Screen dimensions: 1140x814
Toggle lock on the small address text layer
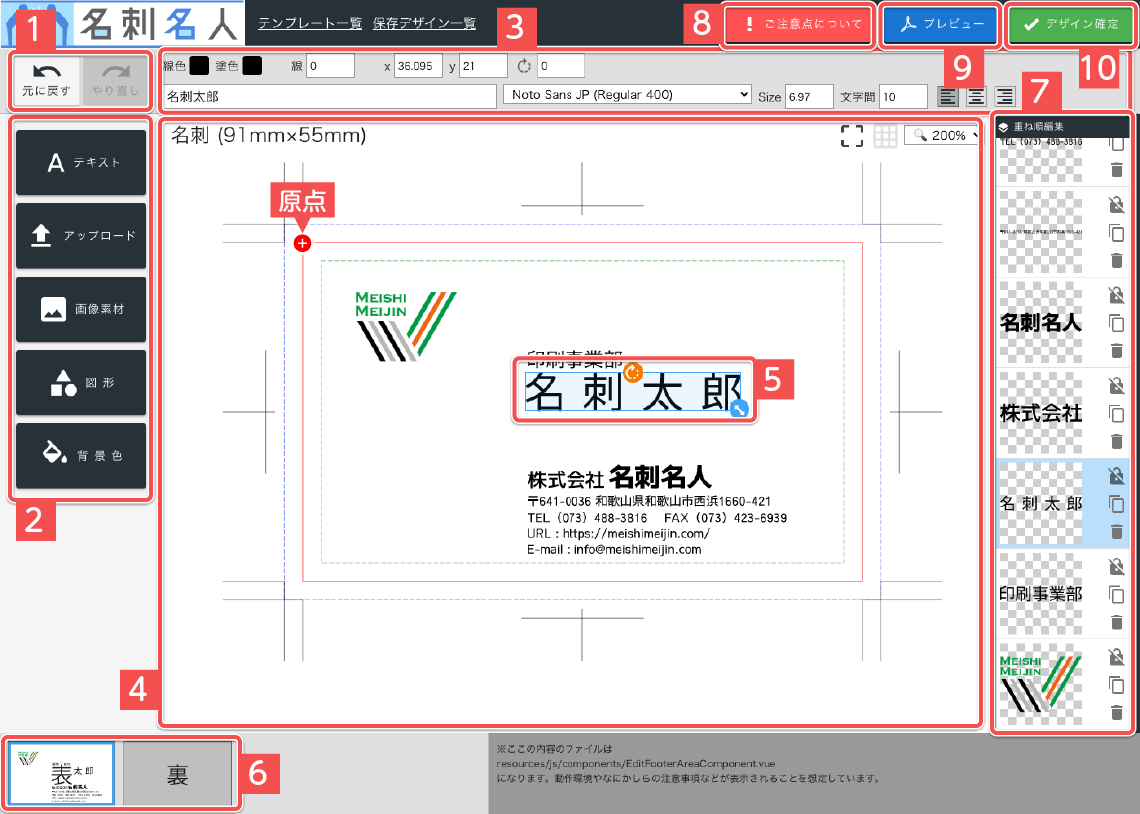coord(1116,205)
